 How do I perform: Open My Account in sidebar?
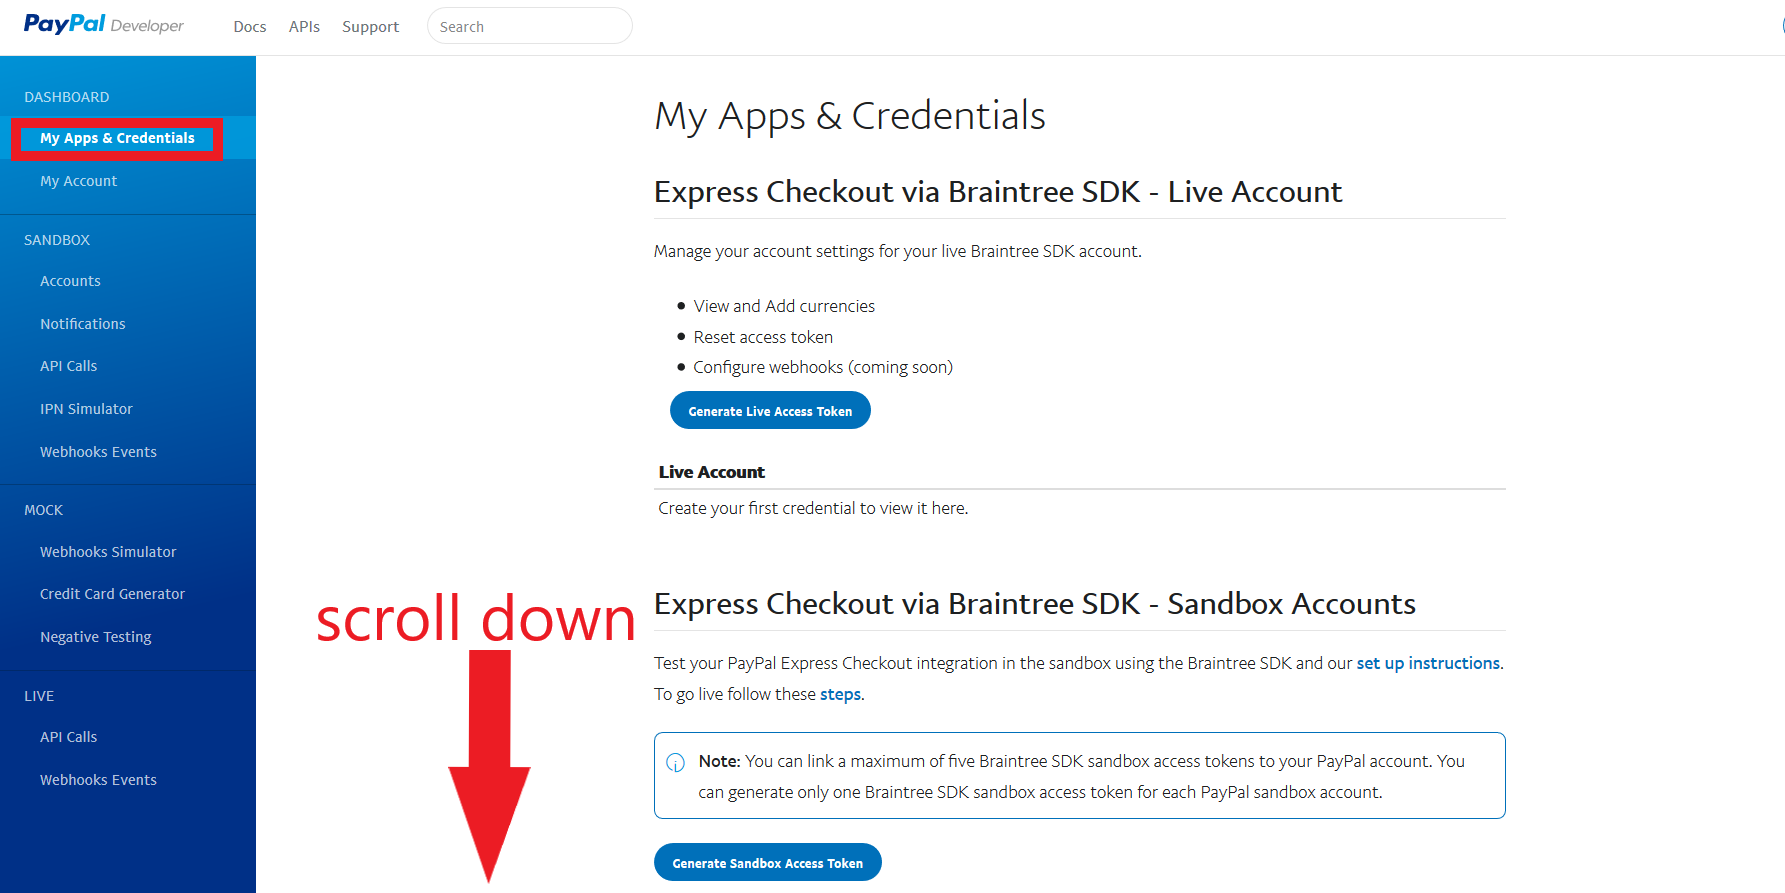click(x=78, y=181)
